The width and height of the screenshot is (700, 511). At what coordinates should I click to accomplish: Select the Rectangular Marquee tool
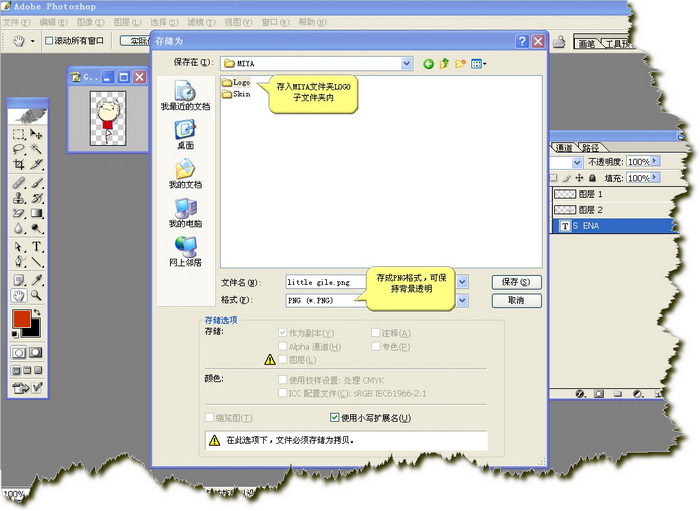point(18,134)
